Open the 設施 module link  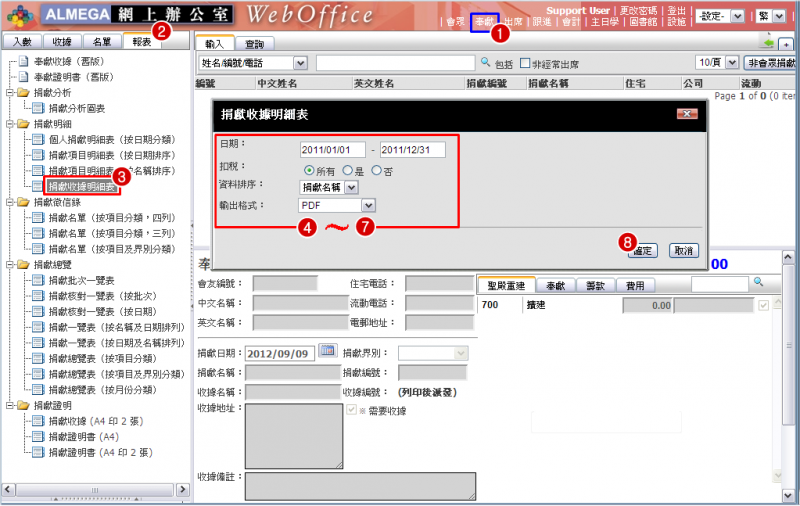point(677,22)
